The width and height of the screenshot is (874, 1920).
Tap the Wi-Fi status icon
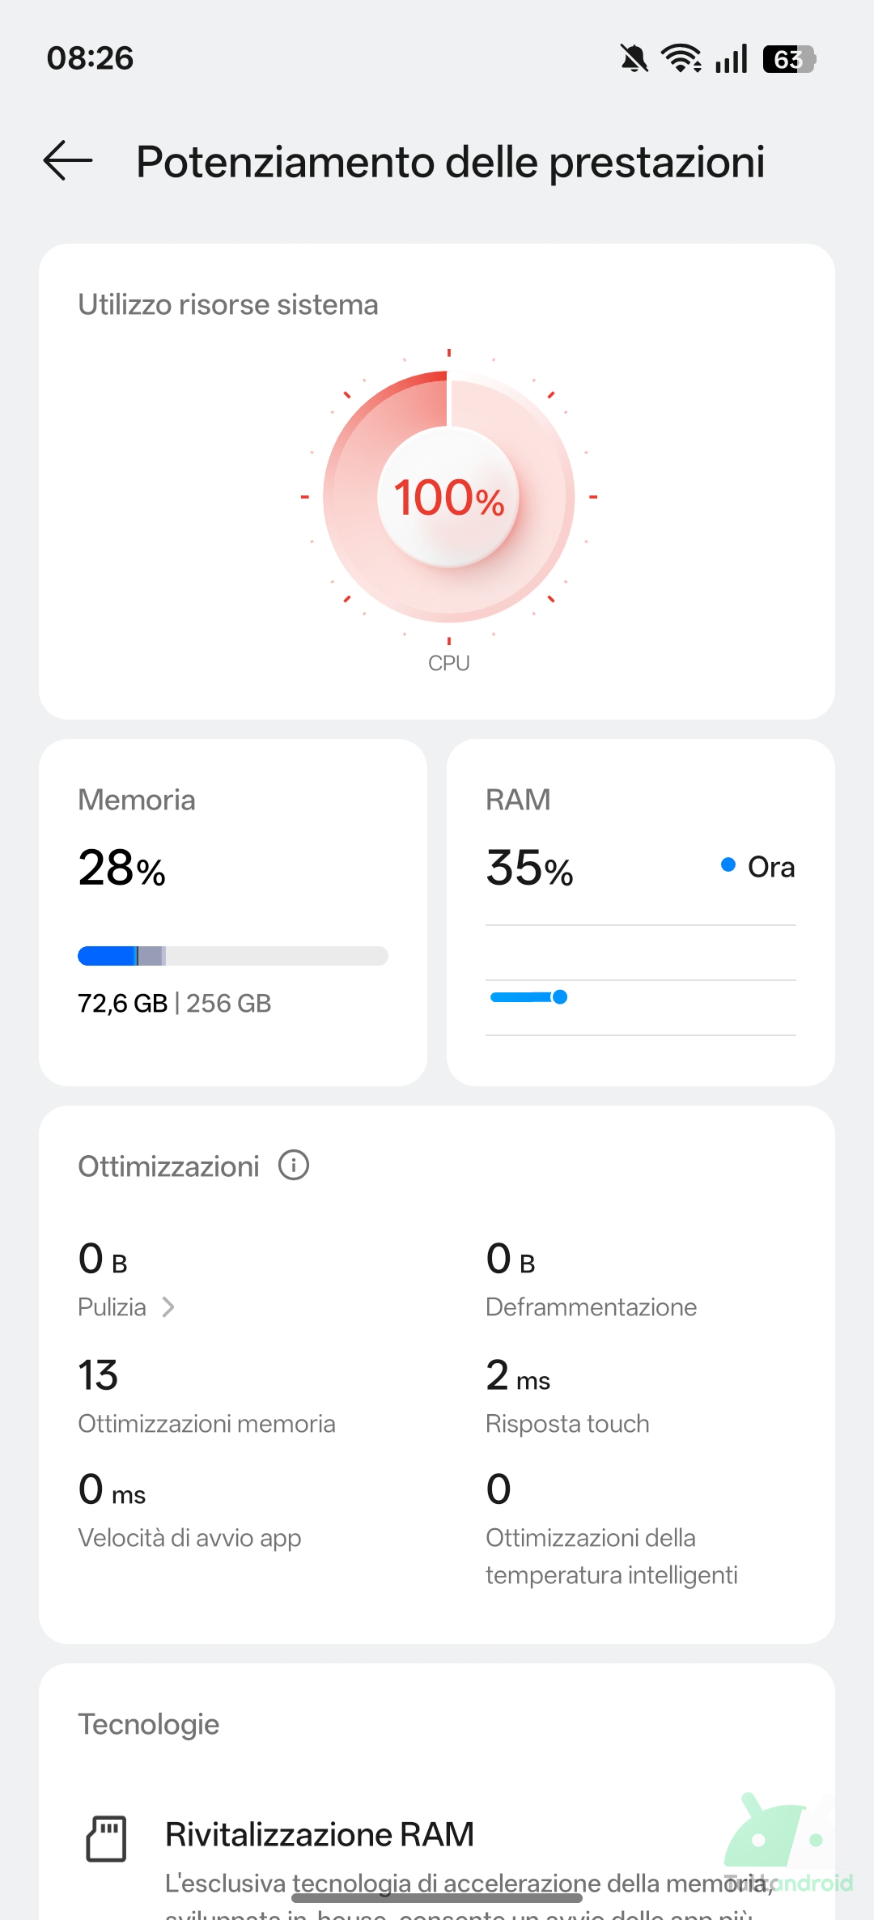(x=682, y=59)
